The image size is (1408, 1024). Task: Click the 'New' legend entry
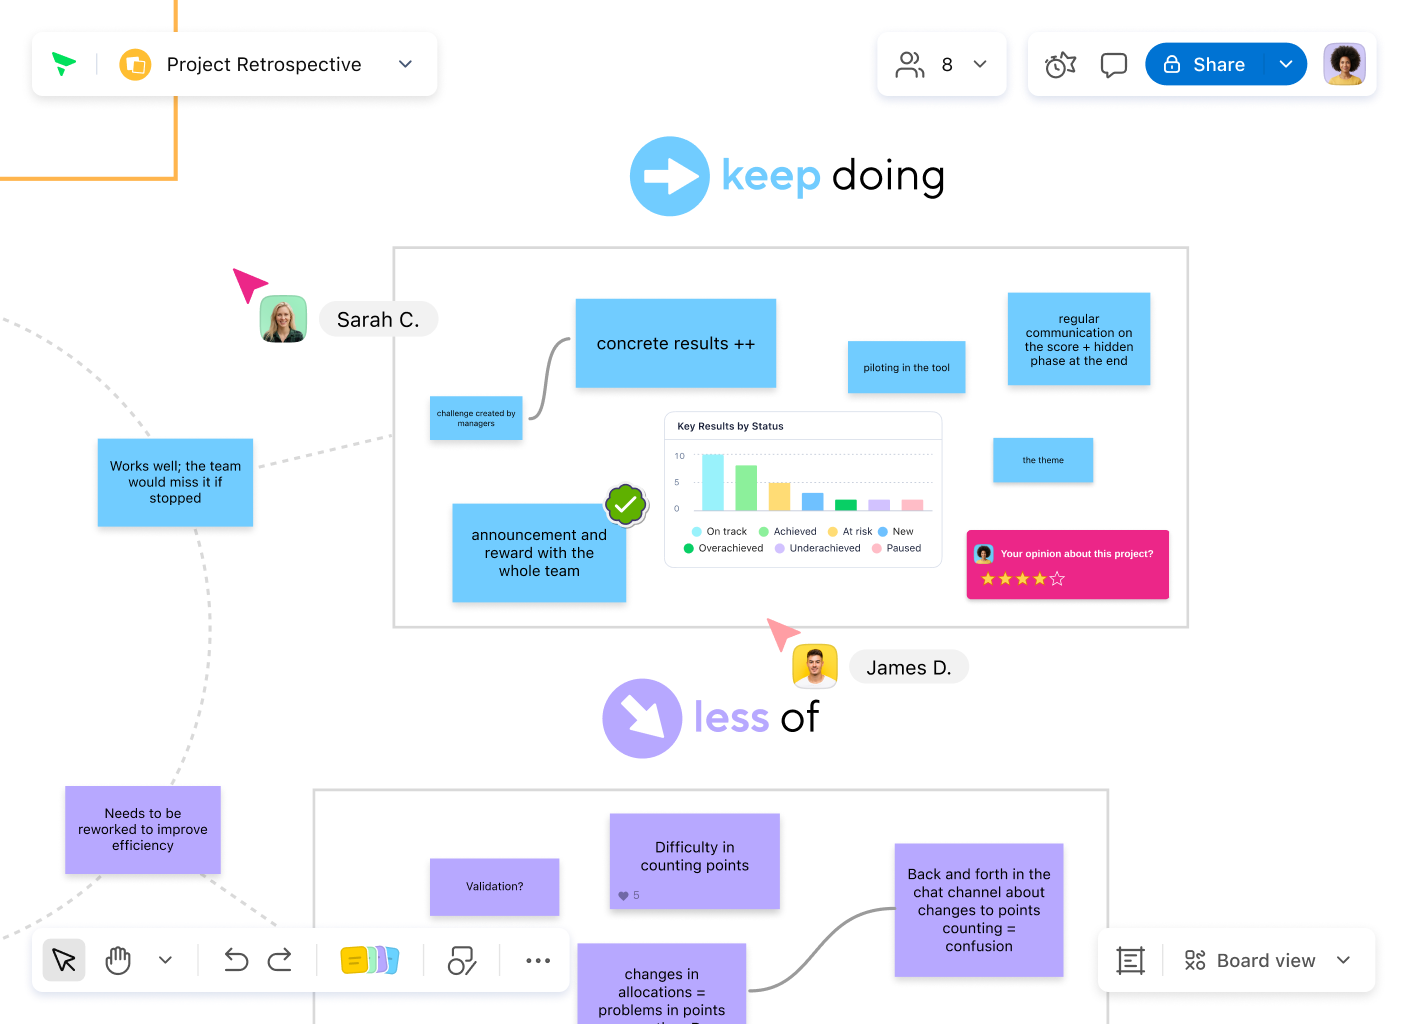(896, 532)
